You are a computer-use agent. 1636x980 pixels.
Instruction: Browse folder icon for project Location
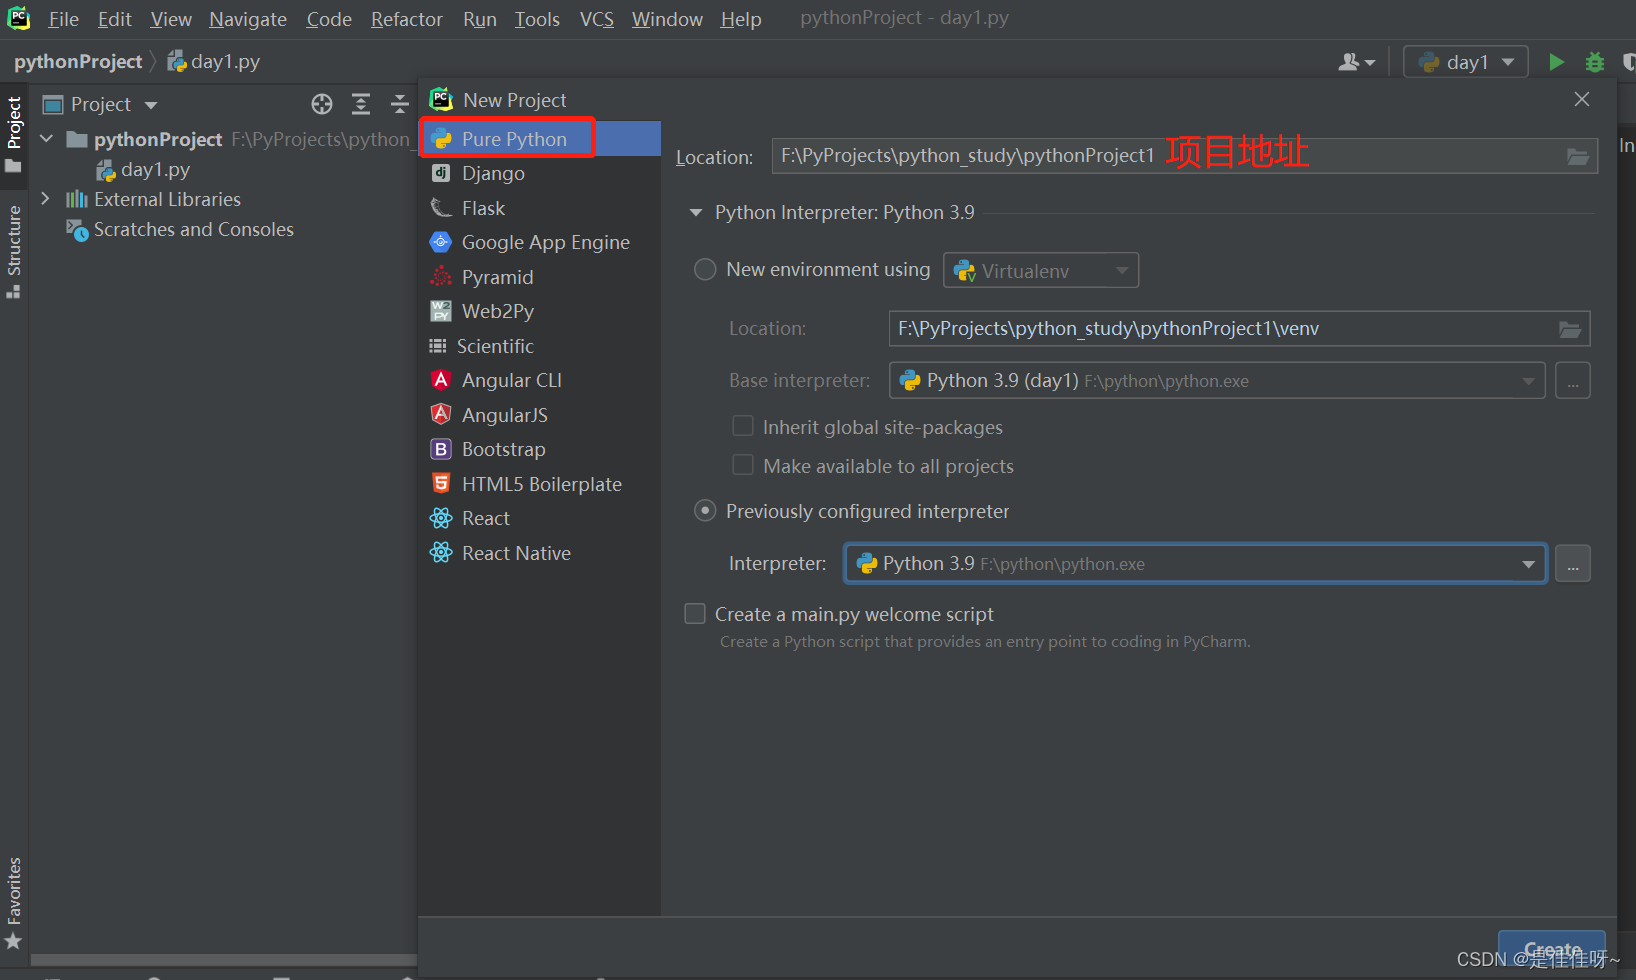point(1578,156)
